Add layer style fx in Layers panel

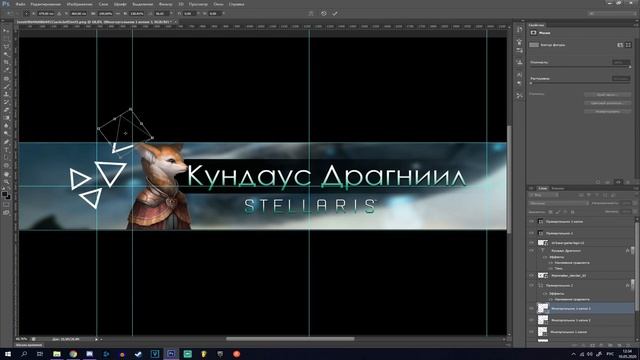pyautogui.click(x=584, y=345)
